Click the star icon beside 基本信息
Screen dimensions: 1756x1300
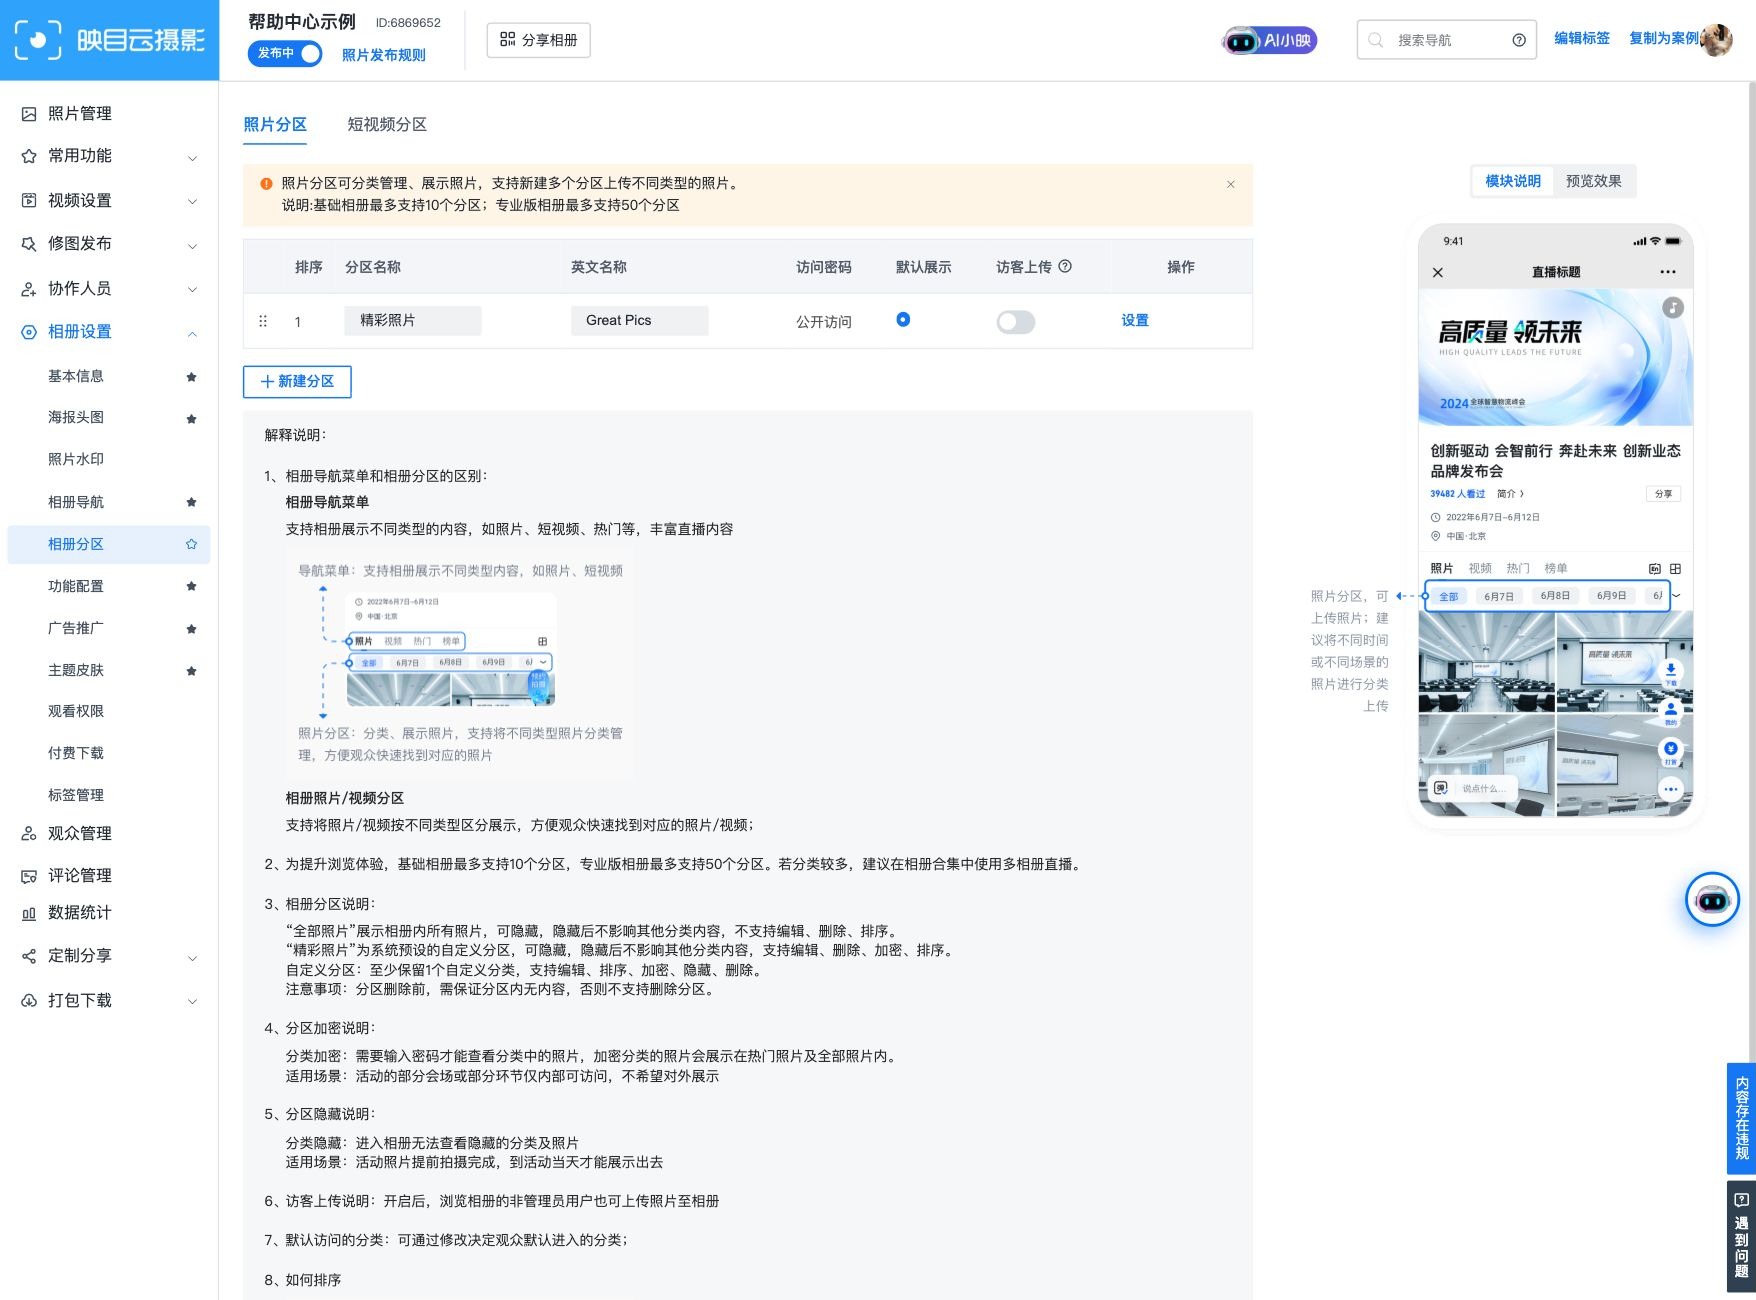(x=191, y=377)
